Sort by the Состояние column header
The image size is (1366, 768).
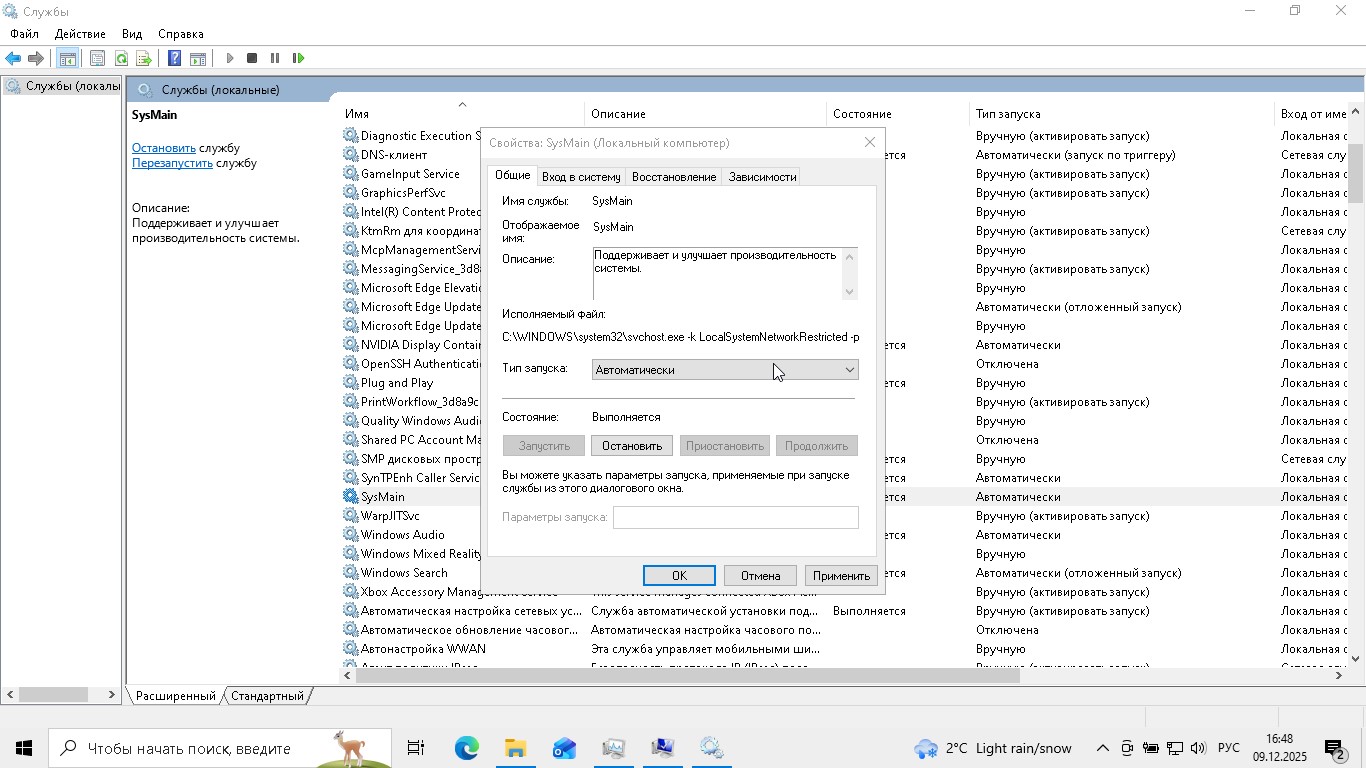(900, 114)
